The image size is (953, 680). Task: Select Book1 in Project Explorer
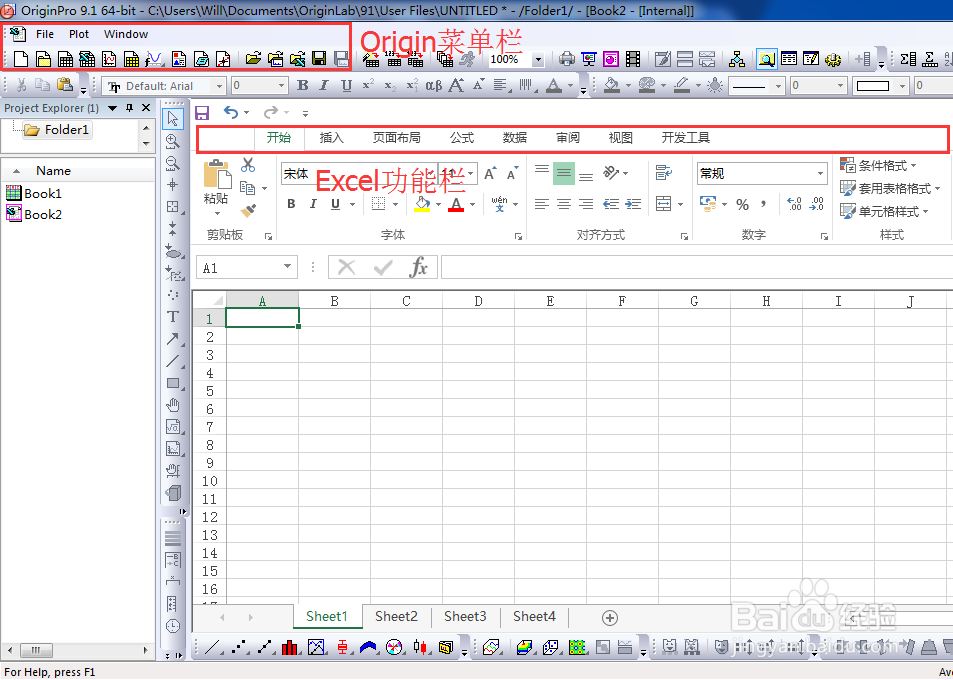click(x=34, y=193)
